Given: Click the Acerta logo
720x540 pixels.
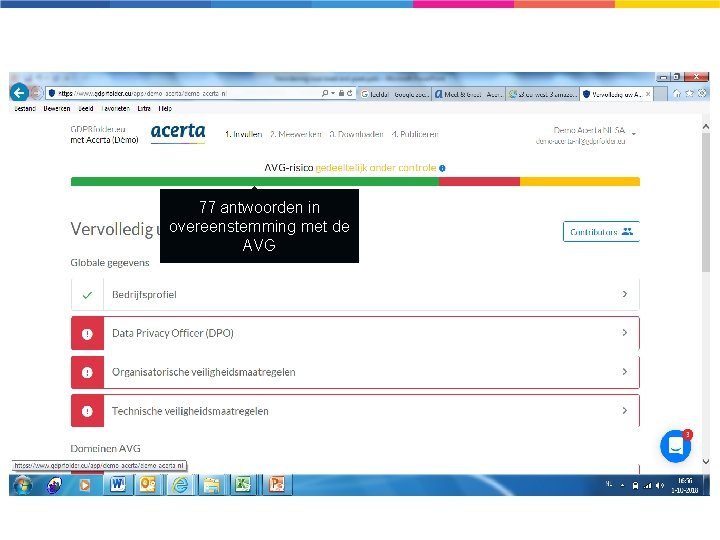Looking at the screenshot, I should [178, 133].
